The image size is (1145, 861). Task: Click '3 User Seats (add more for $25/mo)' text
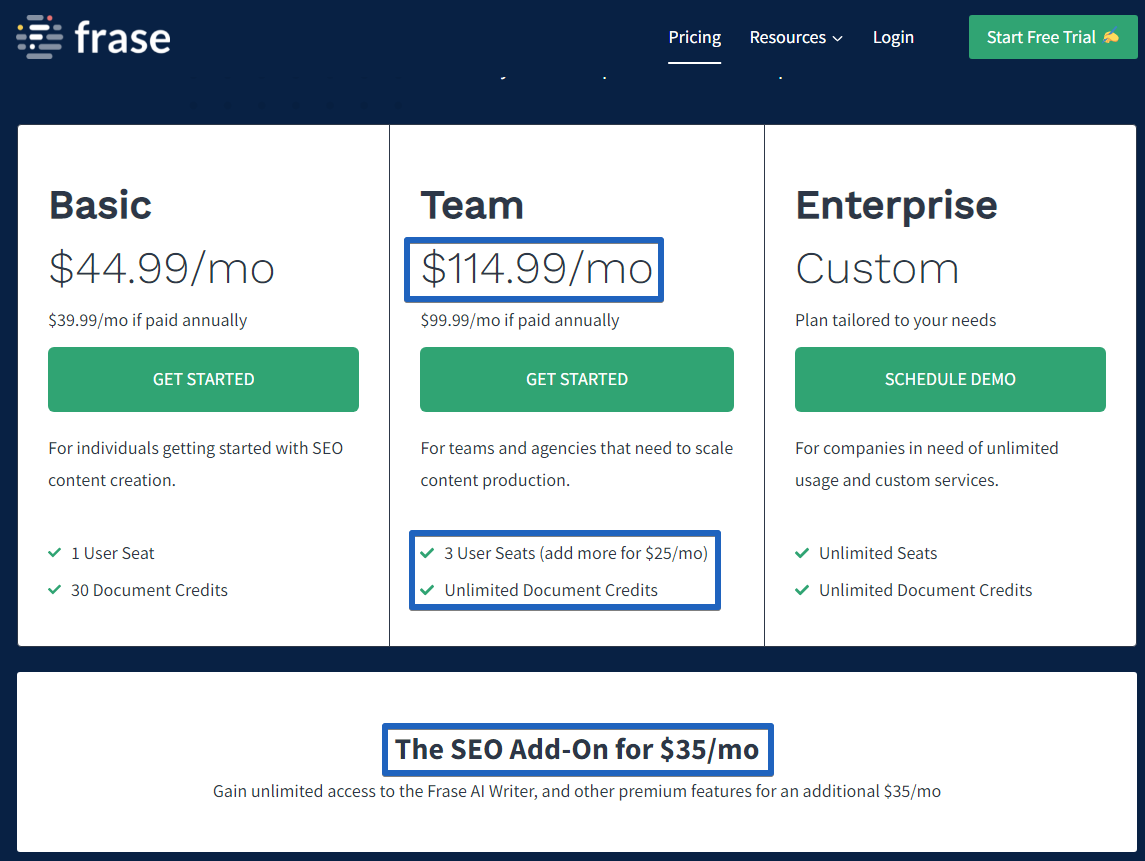[576, 553]
